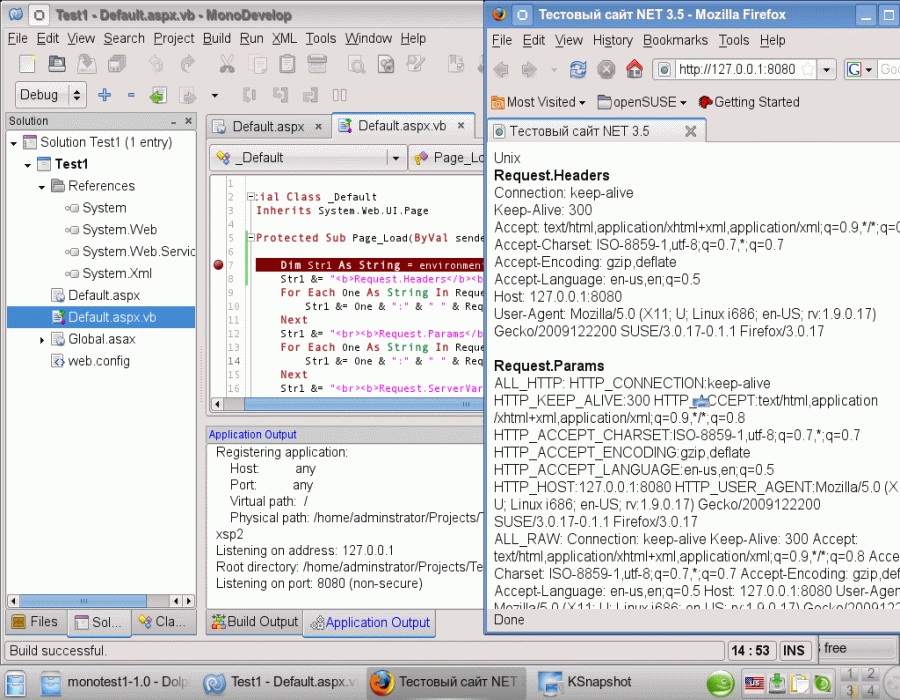Collapse Solution Test1 tree node
The width and height of the screenshot is (900, 700).
[x=13, y=143]
